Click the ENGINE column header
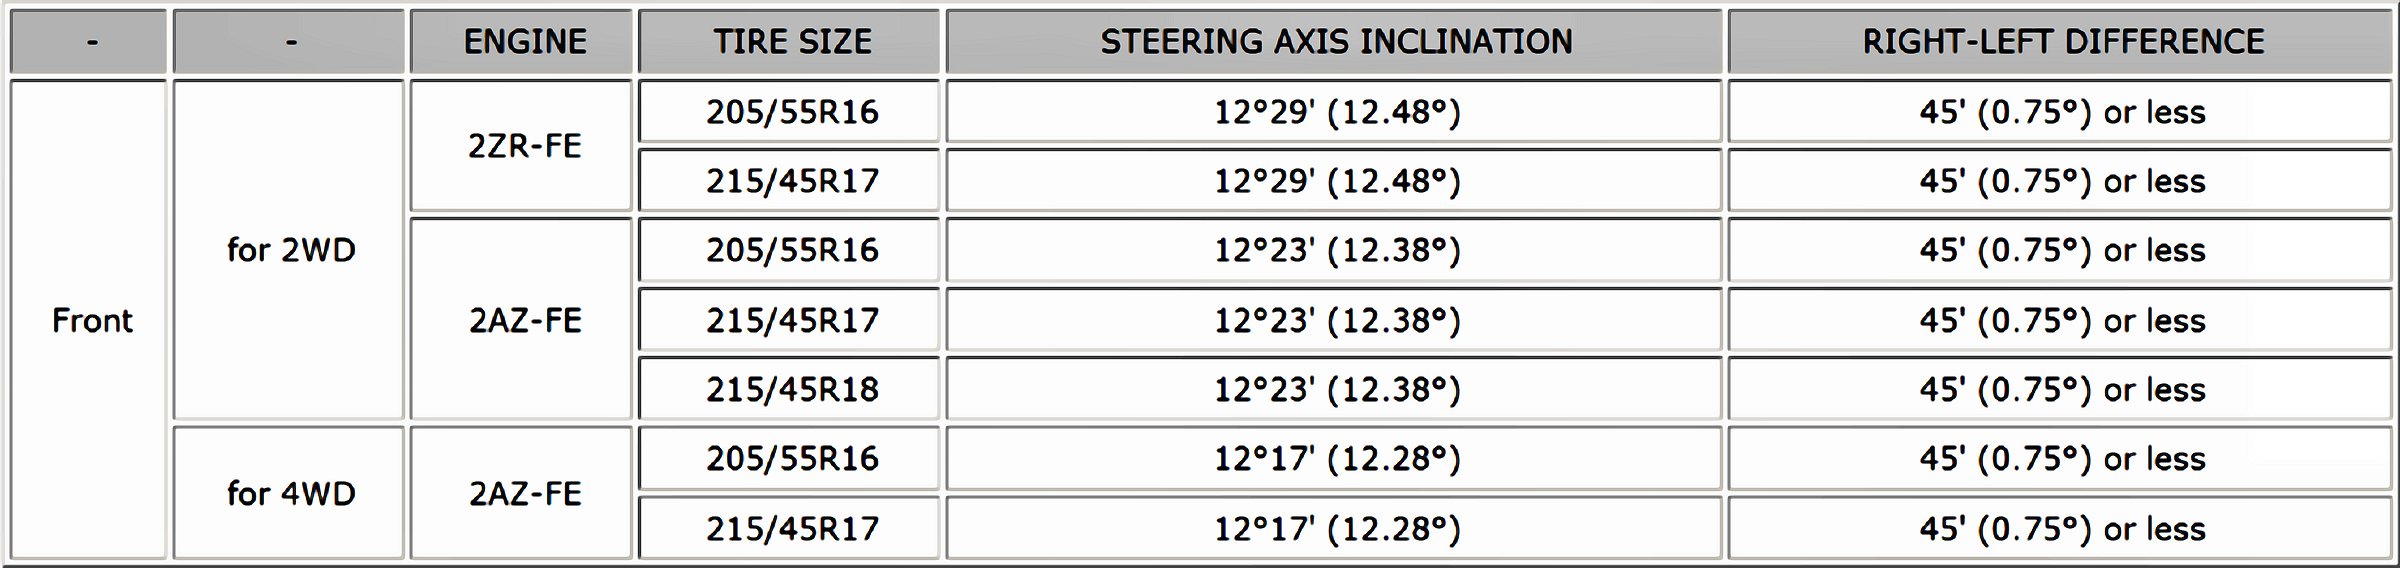Screen dimensions: 2400x568 524,42
